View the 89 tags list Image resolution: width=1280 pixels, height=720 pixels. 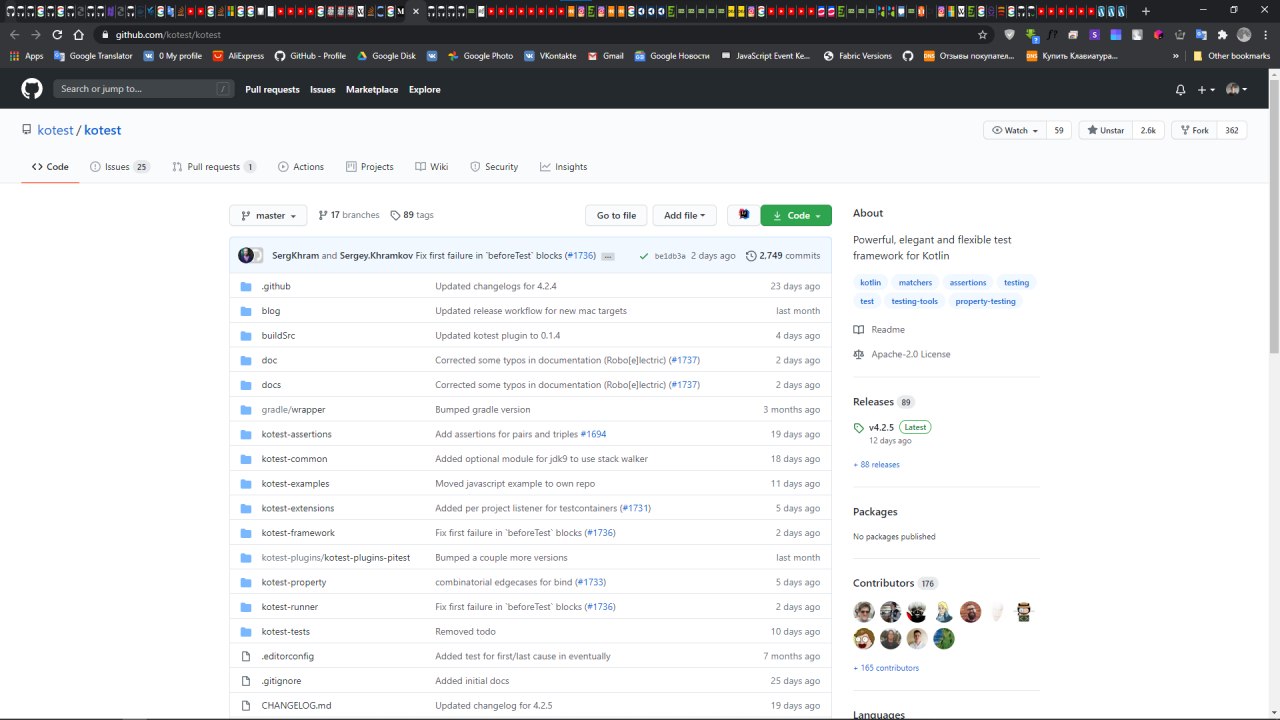412,215
